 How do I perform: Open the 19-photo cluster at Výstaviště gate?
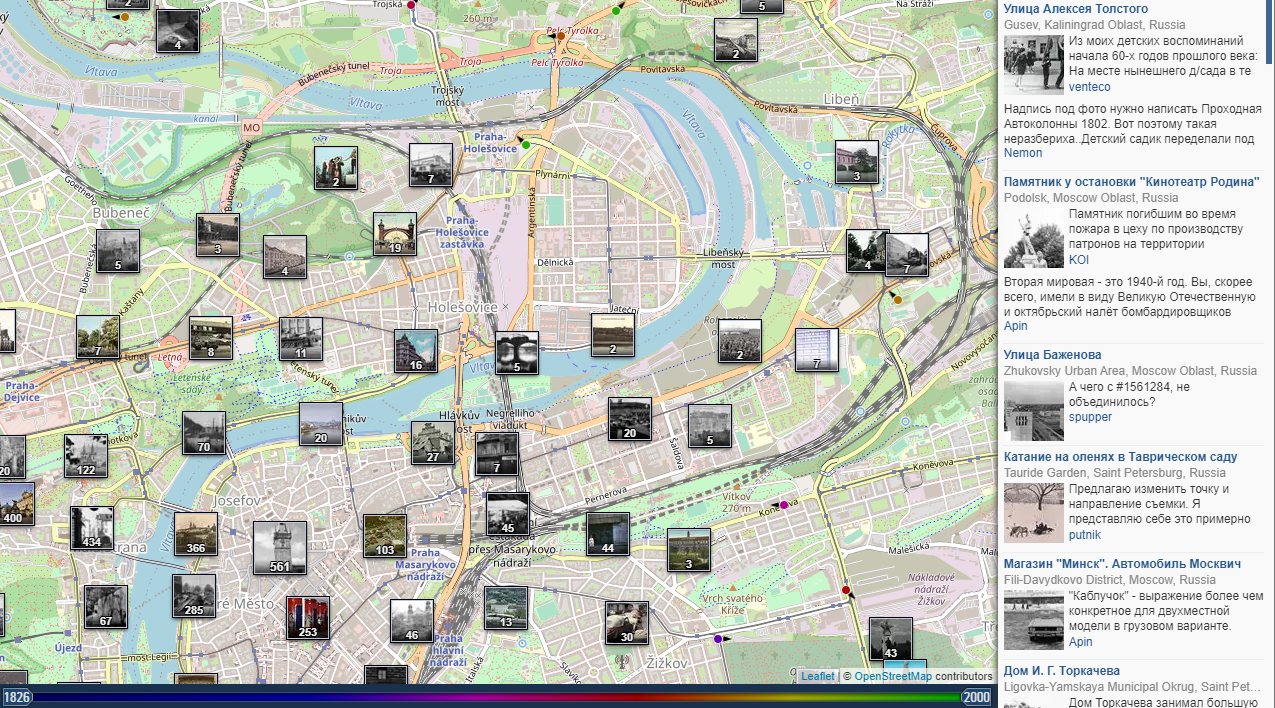pyautogui.click(x=395, y=234)
